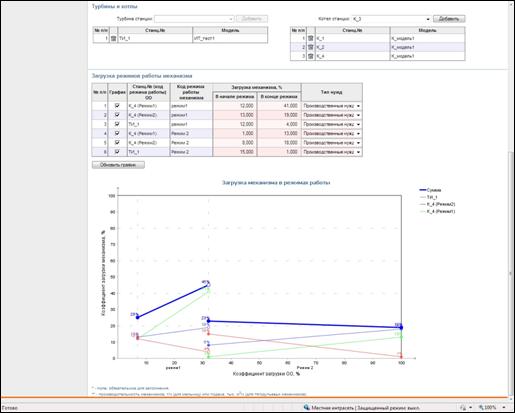
Task: Click Добавить button next to boiler dropdown
Action: [x=449, y=19]
